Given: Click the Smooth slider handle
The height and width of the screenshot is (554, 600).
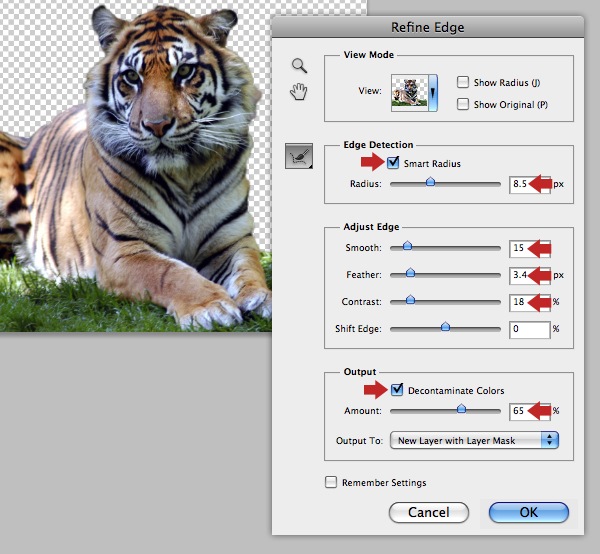Looking at the screenshot, I should pyautogui.click(x=408, y=246).
